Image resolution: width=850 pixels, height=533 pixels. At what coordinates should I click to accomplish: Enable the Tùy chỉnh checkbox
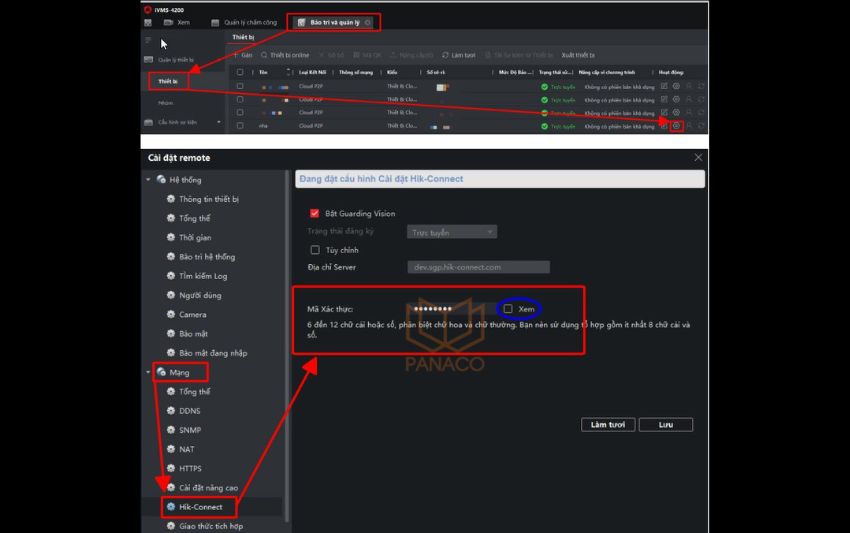point(315,250)
